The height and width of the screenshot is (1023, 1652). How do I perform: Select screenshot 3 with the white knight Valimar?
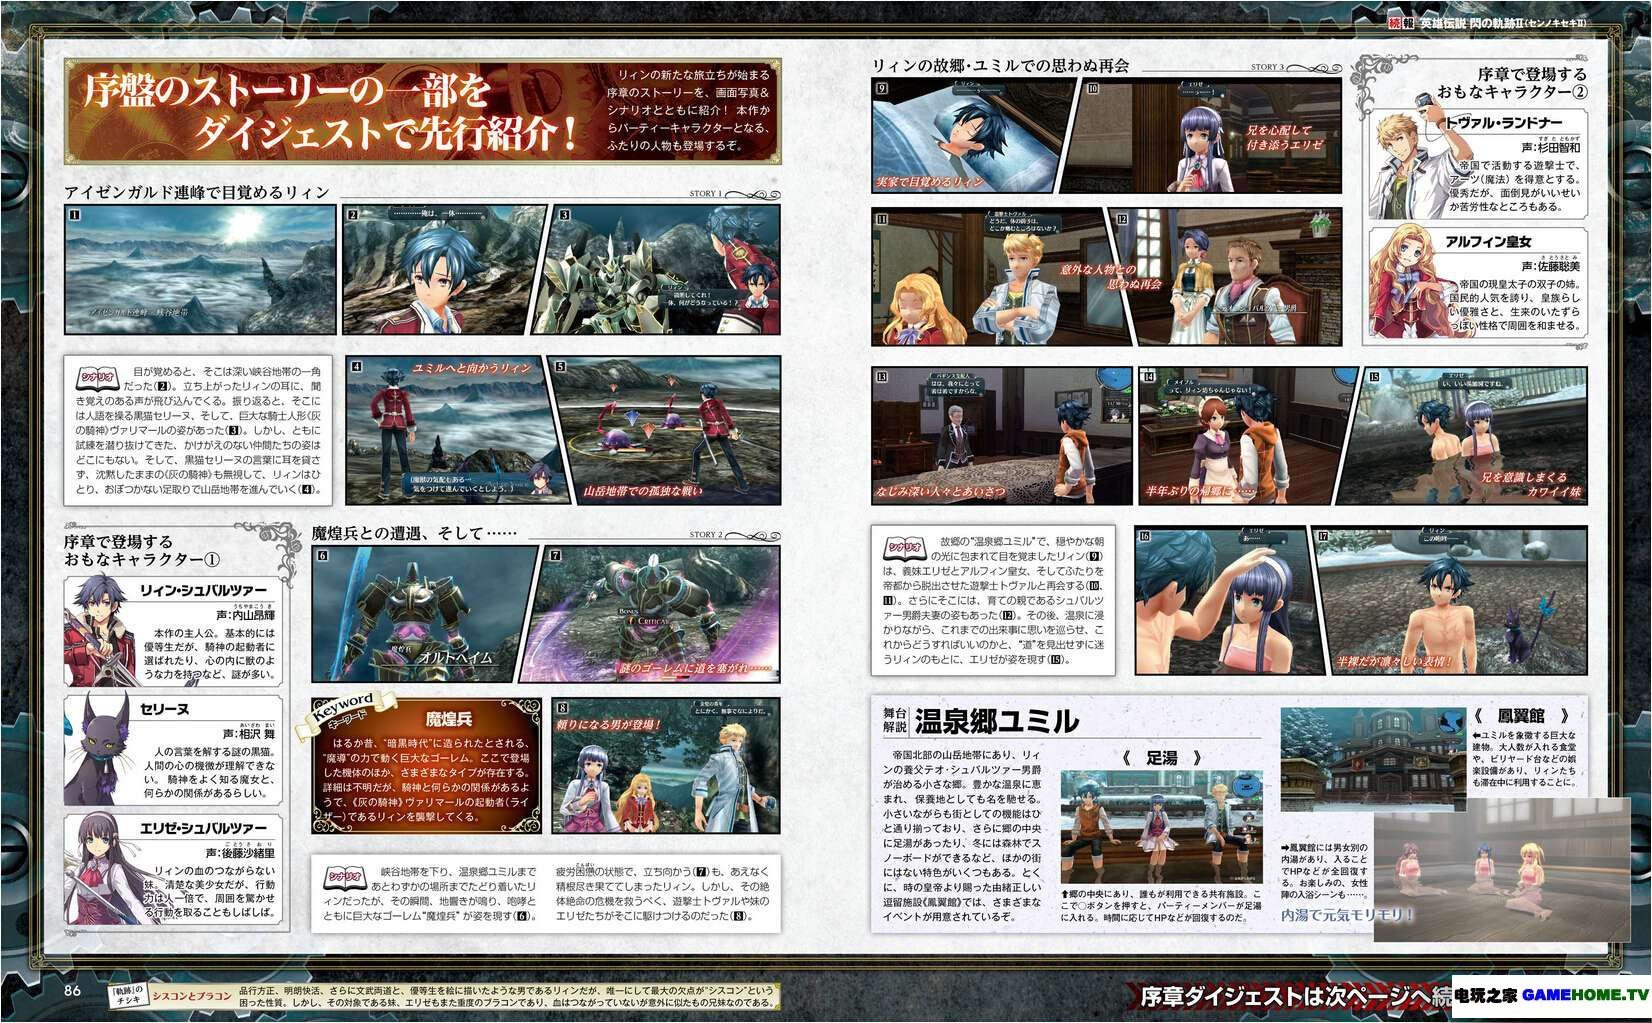[657, 269]
